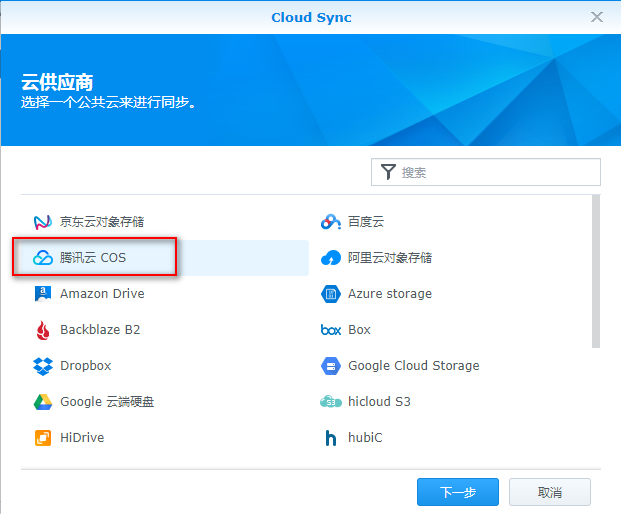Click the Dropbox logo icon
This screenshot has height=514, width=621.
42,366
